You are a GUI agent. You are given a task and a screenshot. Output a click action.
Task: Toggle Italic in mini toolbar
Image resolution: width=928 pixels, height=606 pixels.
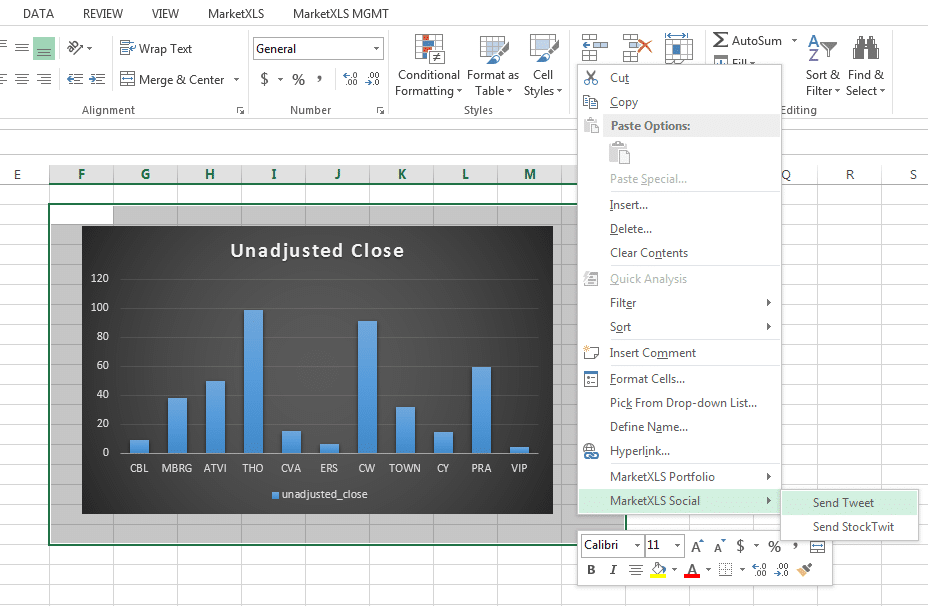[x=613, y=570]
